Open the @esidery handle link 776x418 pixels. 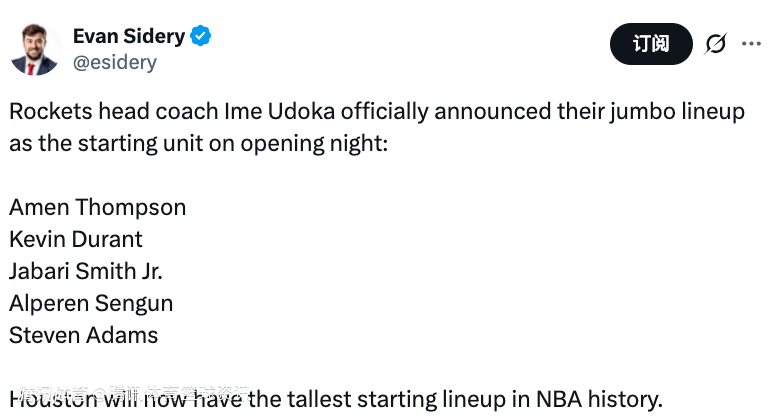point(115,62)
